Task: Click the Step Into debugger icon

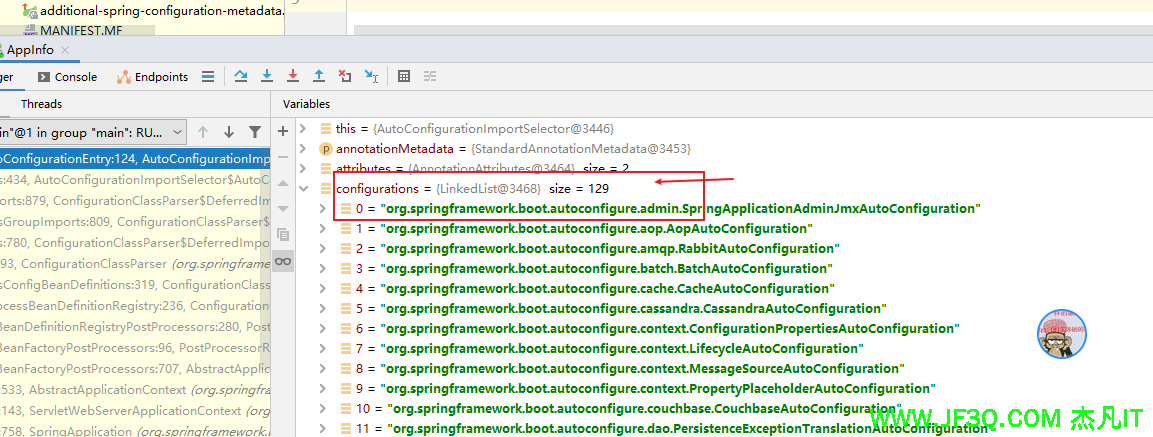Action: click(x=267, y=76)
